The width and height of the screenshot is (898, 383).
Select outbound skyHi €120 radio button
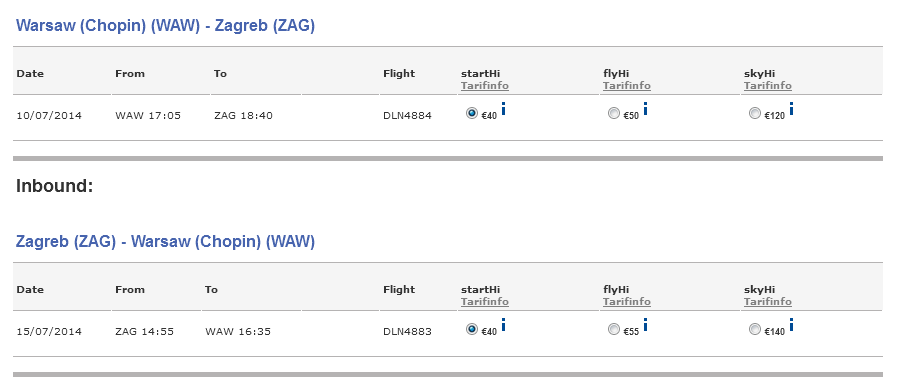pos(755,113)
